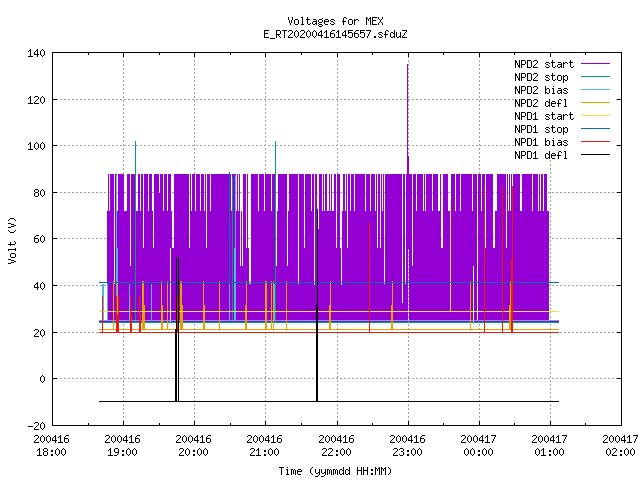Click the flat black line at -10 V
Screen dimensions: 640x480
click(329, 401)
